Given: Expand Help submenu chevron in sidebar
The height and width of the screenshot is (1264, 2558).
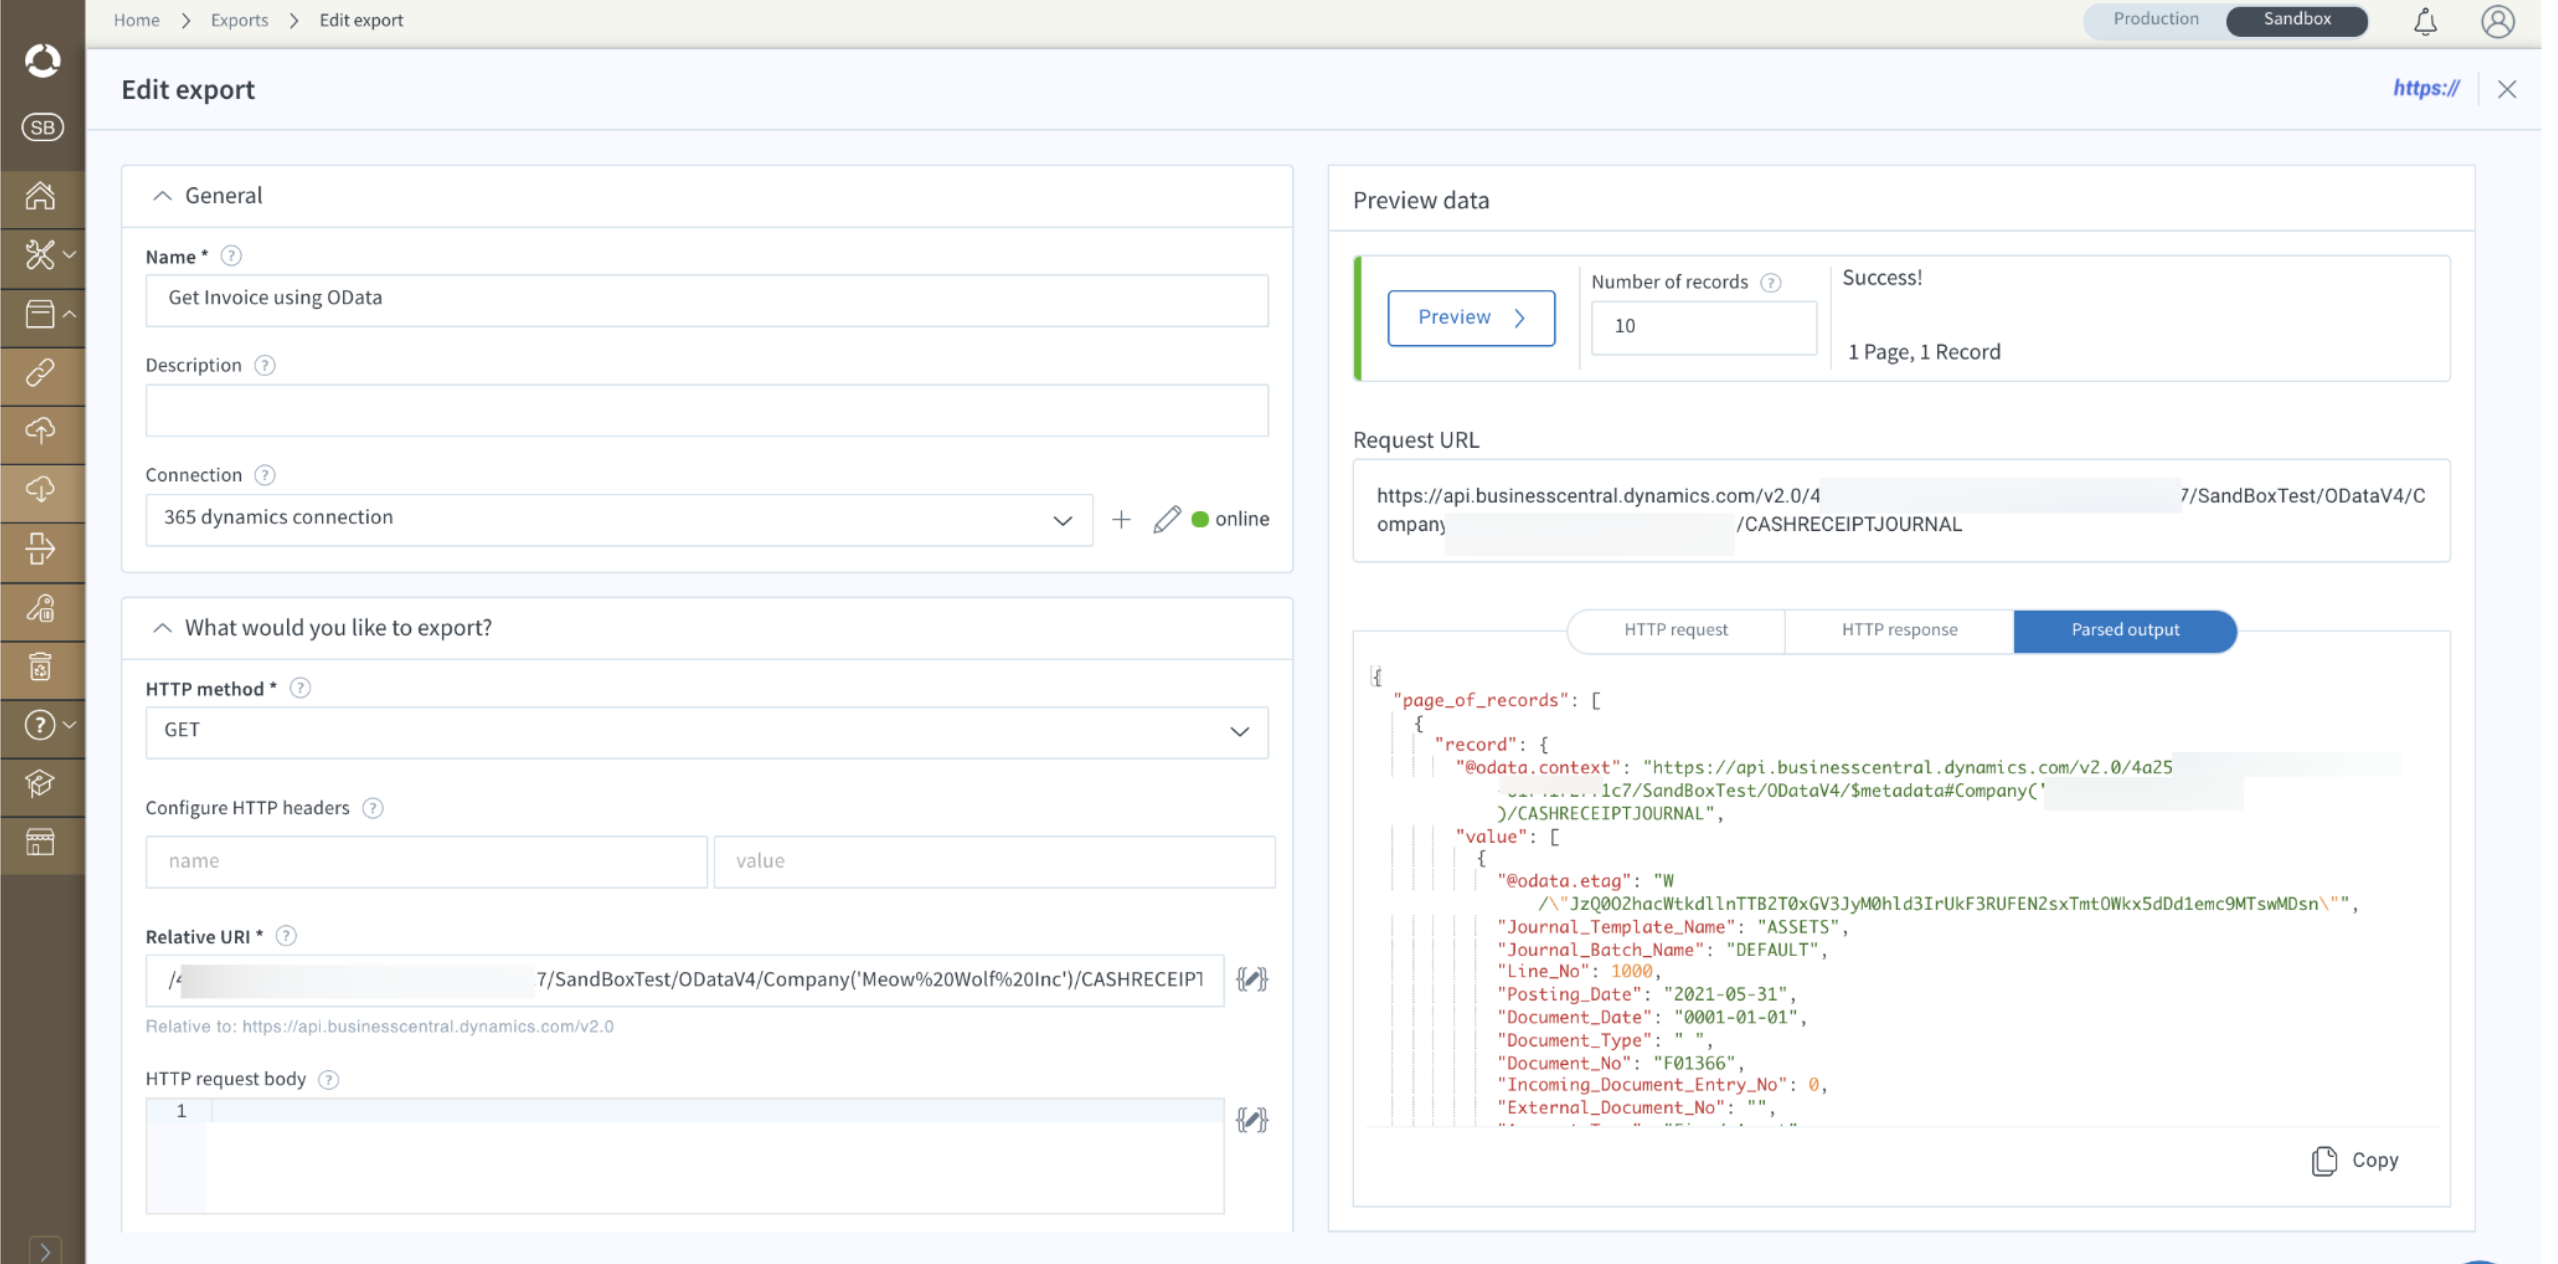Looking at the screenshot, I should click(70, 724).
